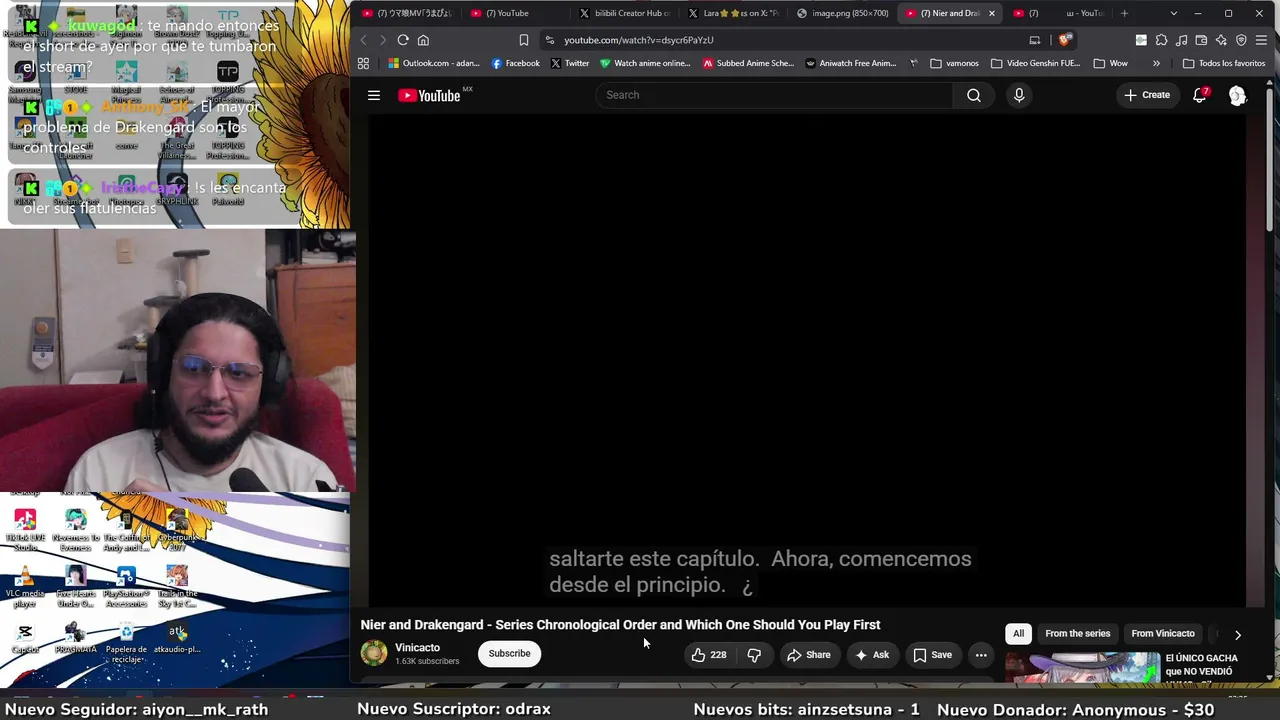Image resolution: width=1280 pixels, height=720 pixels.
Task: Go to the YouTube home logo
Action: point(429,95)
